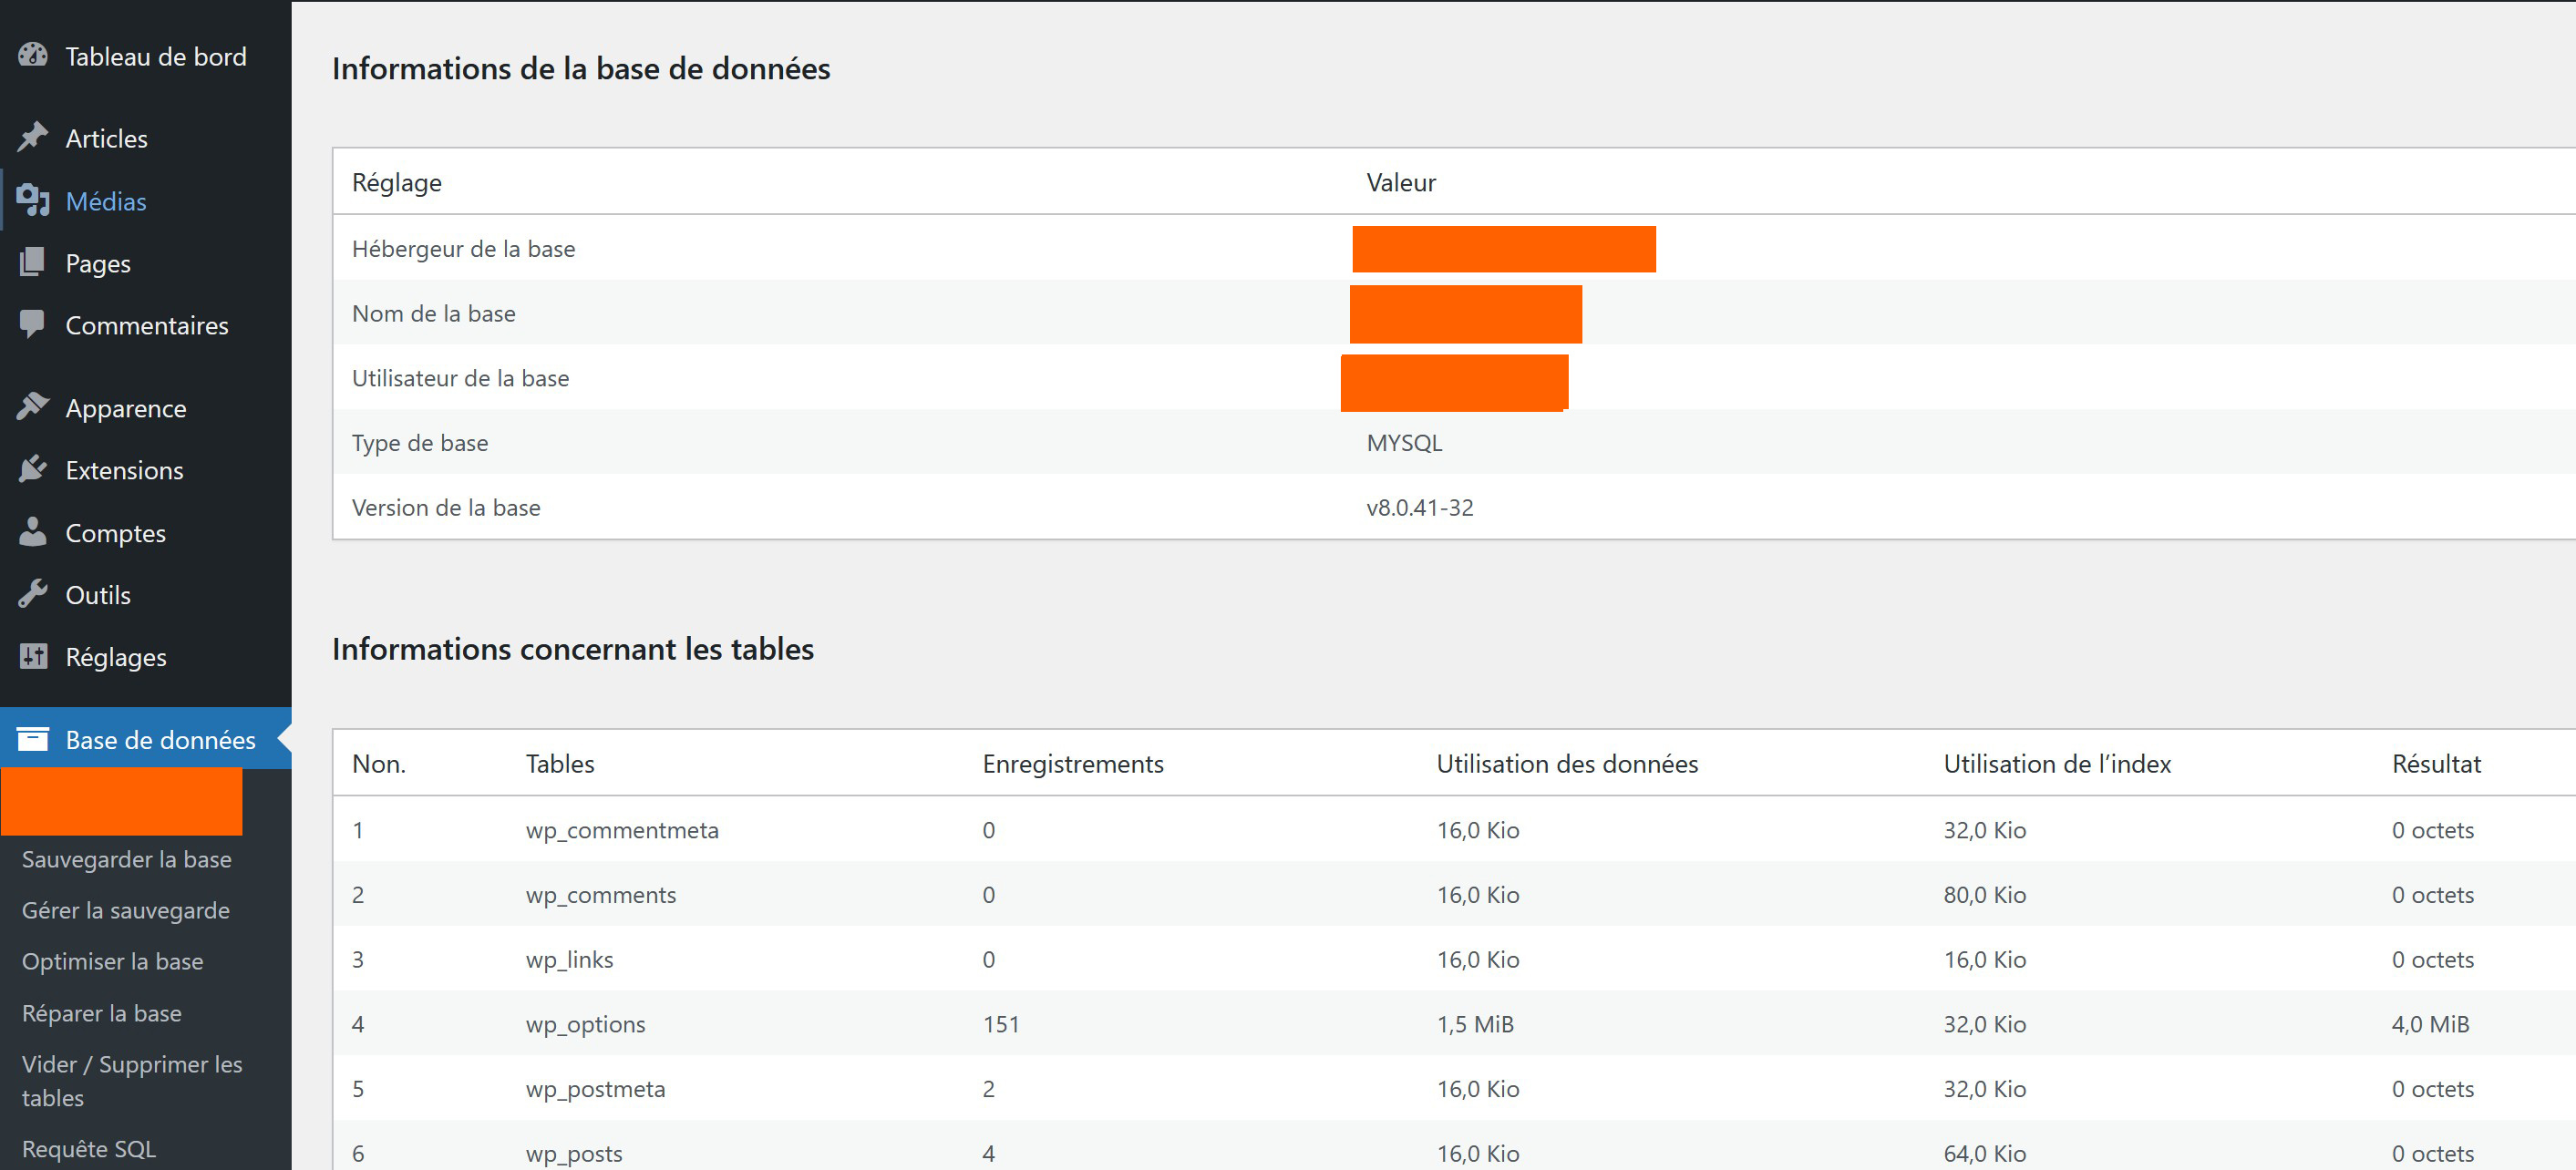Click the Réglages sliders icon
2576x1170 pixels.
[33, 656]
